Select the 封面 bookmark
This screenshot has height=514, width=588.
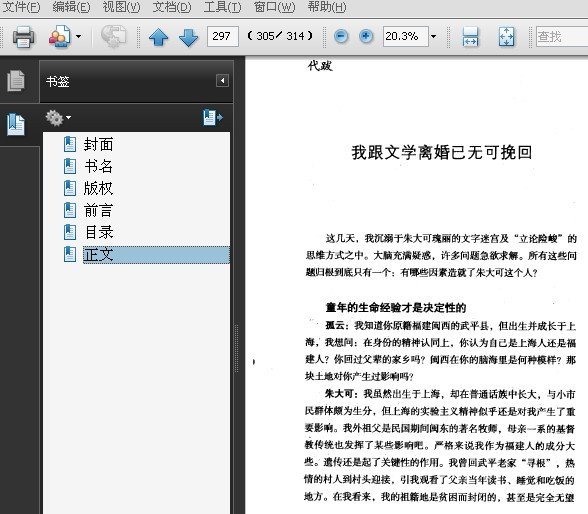point(99,144)
